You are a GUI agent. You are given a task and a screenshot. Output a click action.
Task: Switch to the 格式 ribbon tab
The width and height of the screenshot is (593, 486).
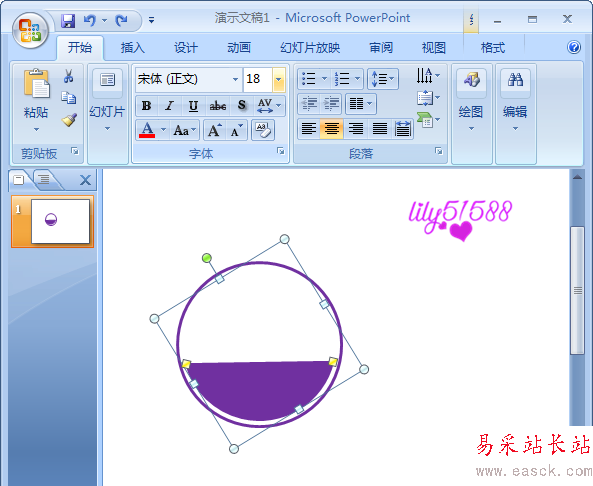click(x=492, y=48)
